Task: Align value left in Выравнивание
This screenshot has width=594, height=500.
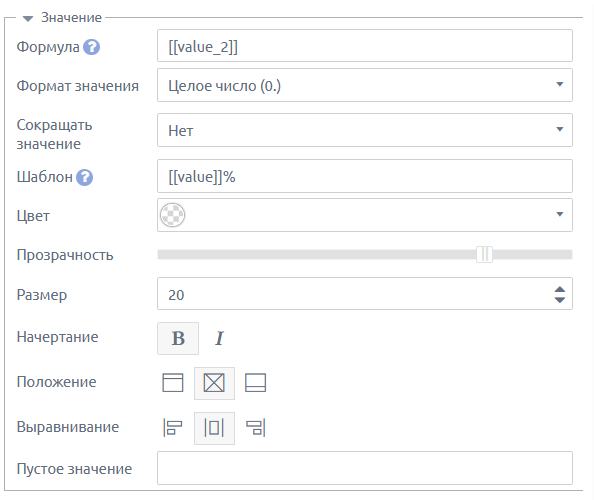Action: click(173, 428)
